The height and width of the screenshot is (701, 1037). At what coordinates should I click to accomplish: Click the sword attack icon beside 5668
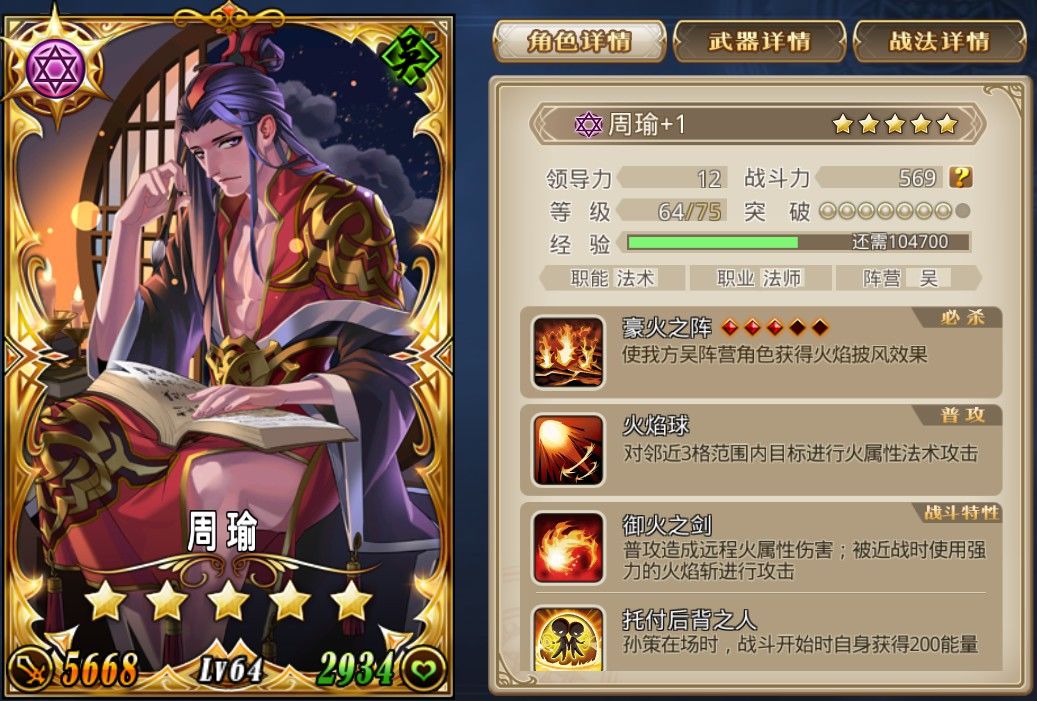pos(31,669)
